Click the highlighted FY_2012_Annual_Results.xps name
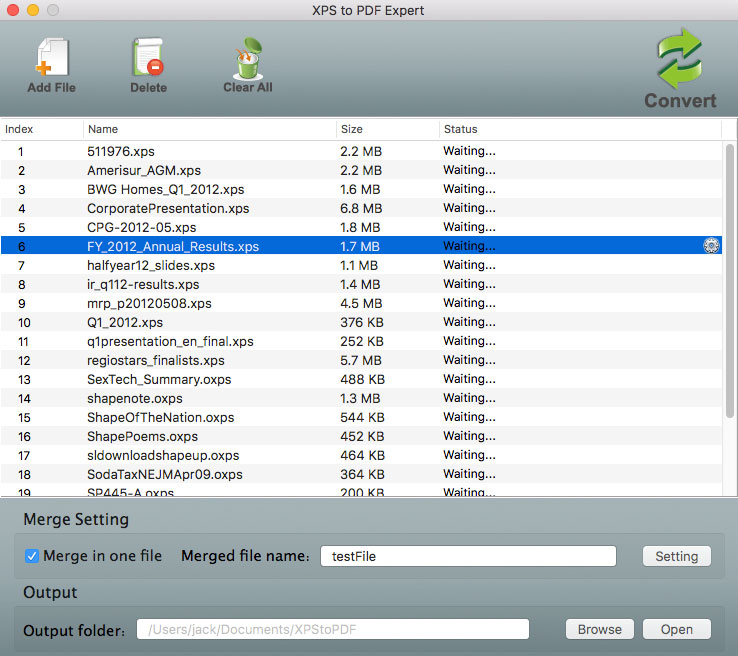 (x=173, y=246)
